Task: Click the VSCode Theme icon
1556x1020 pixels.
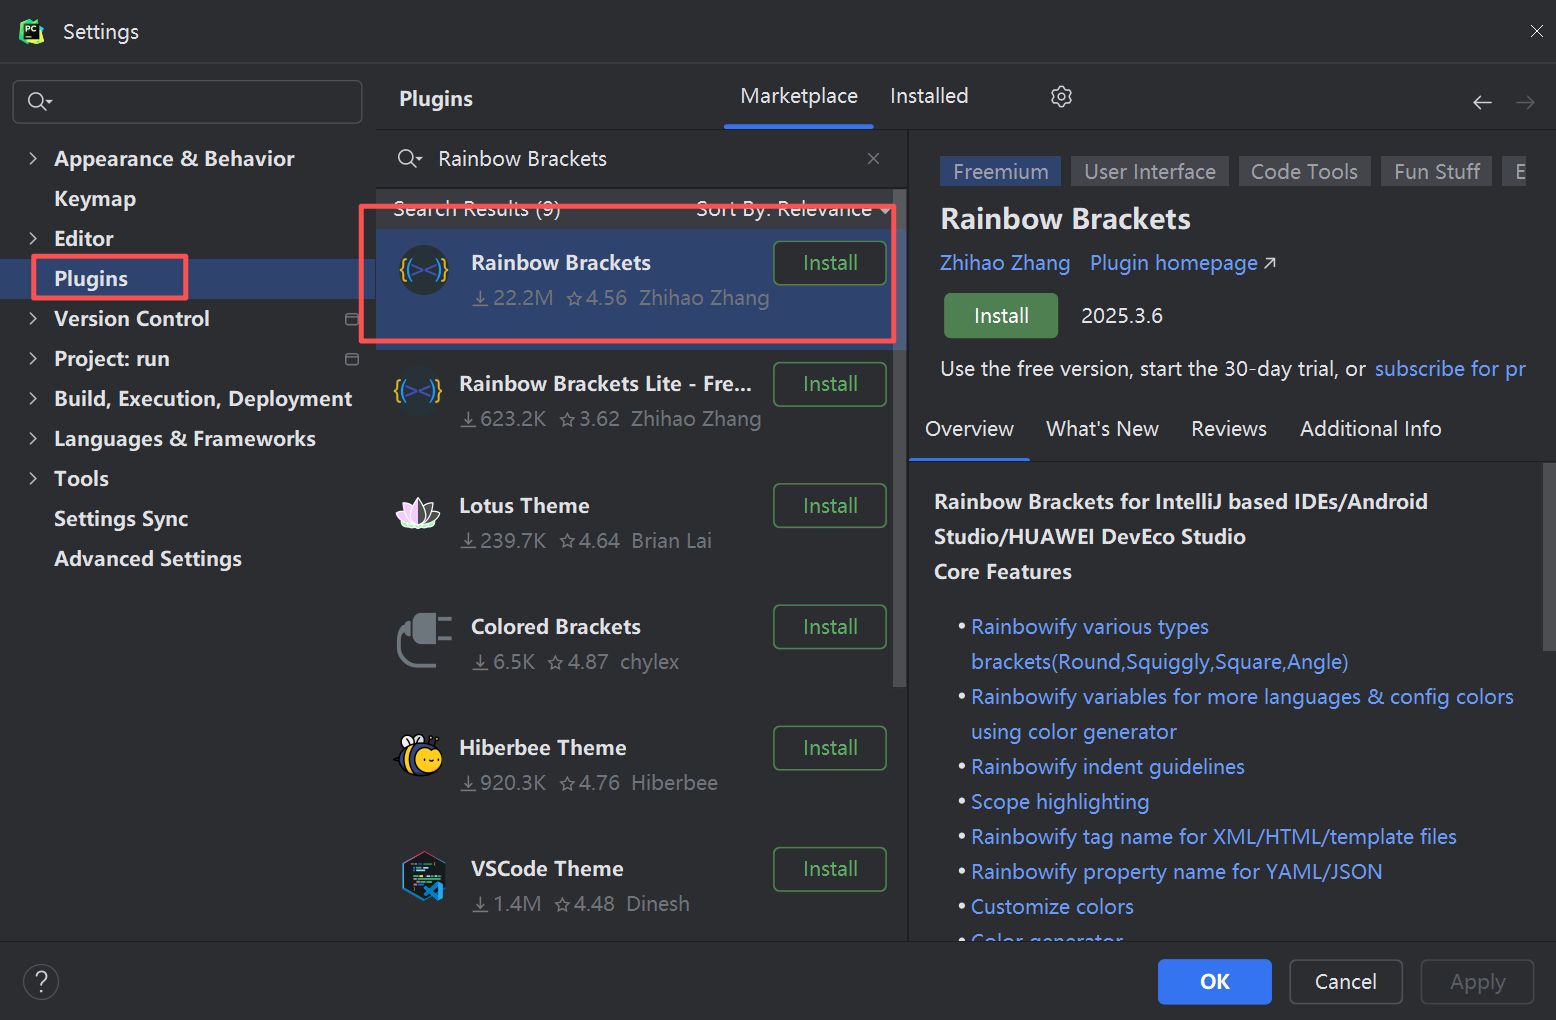Action: click(424, 876)
